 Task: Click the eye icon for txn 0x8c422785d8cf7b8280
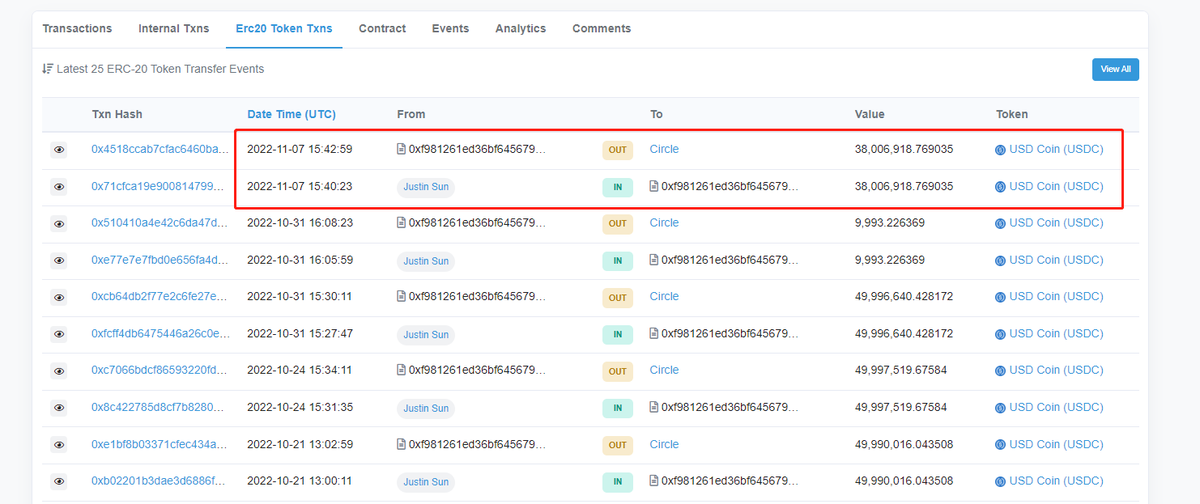coord(59,408)
